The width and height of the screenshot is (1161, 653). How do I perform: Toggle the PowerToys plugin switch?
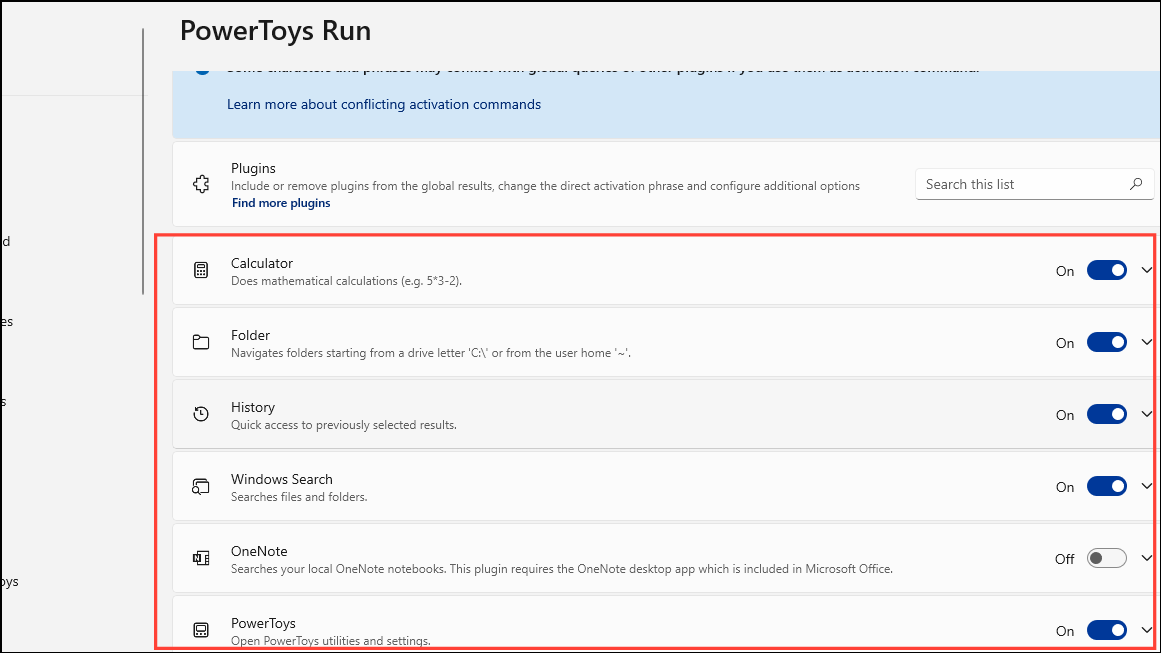point(1107,630)
